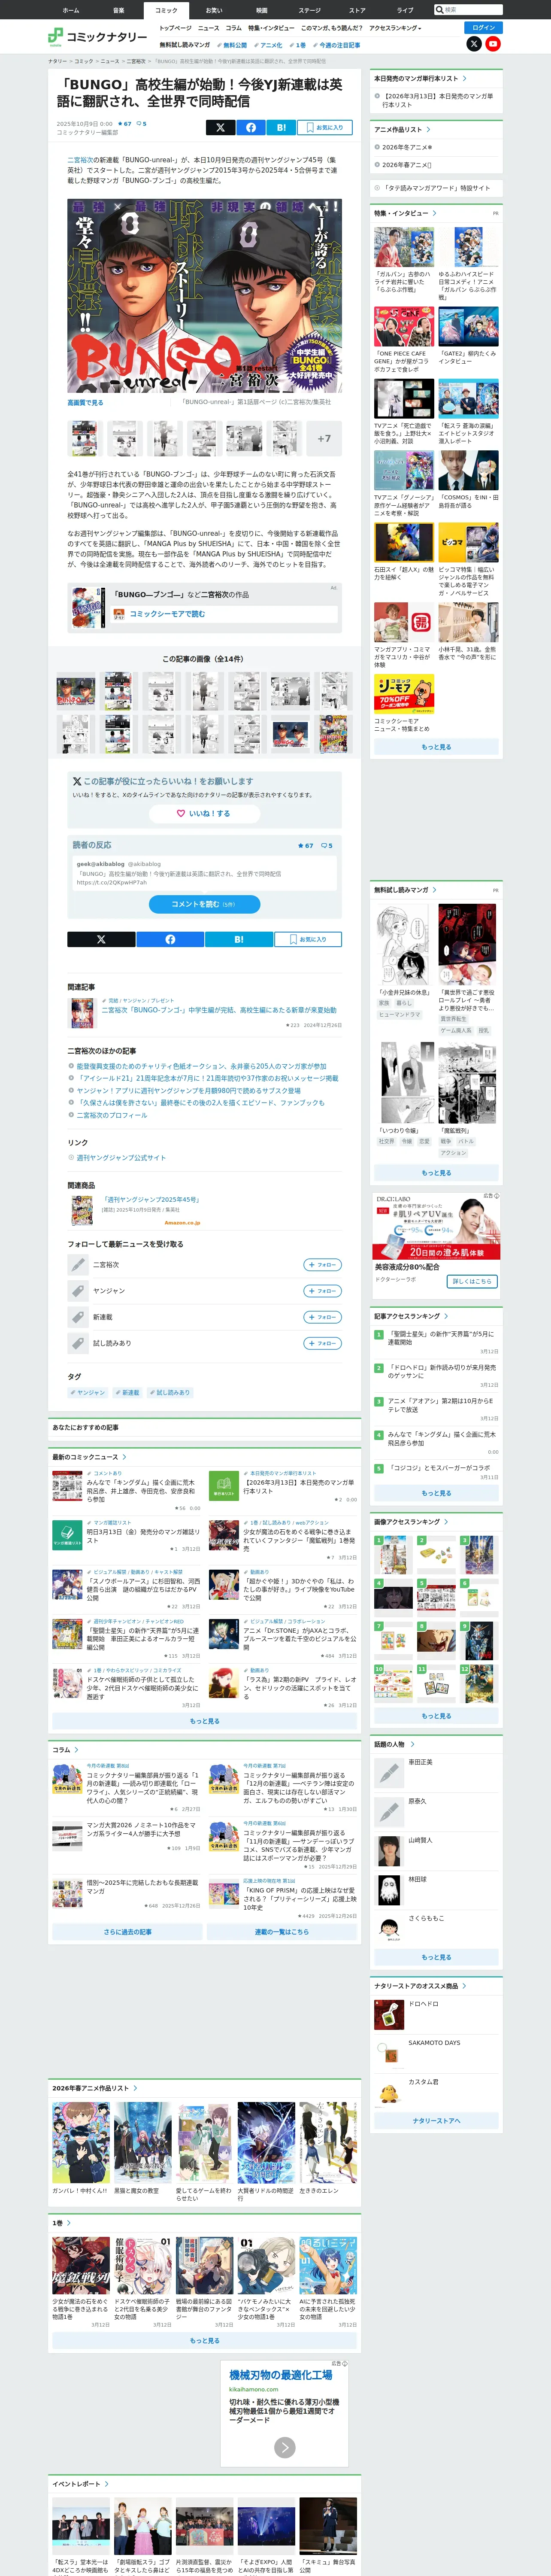Click the 新連載 tag chip
This screenshot has width=551, height=2576.
point(128,1392)
